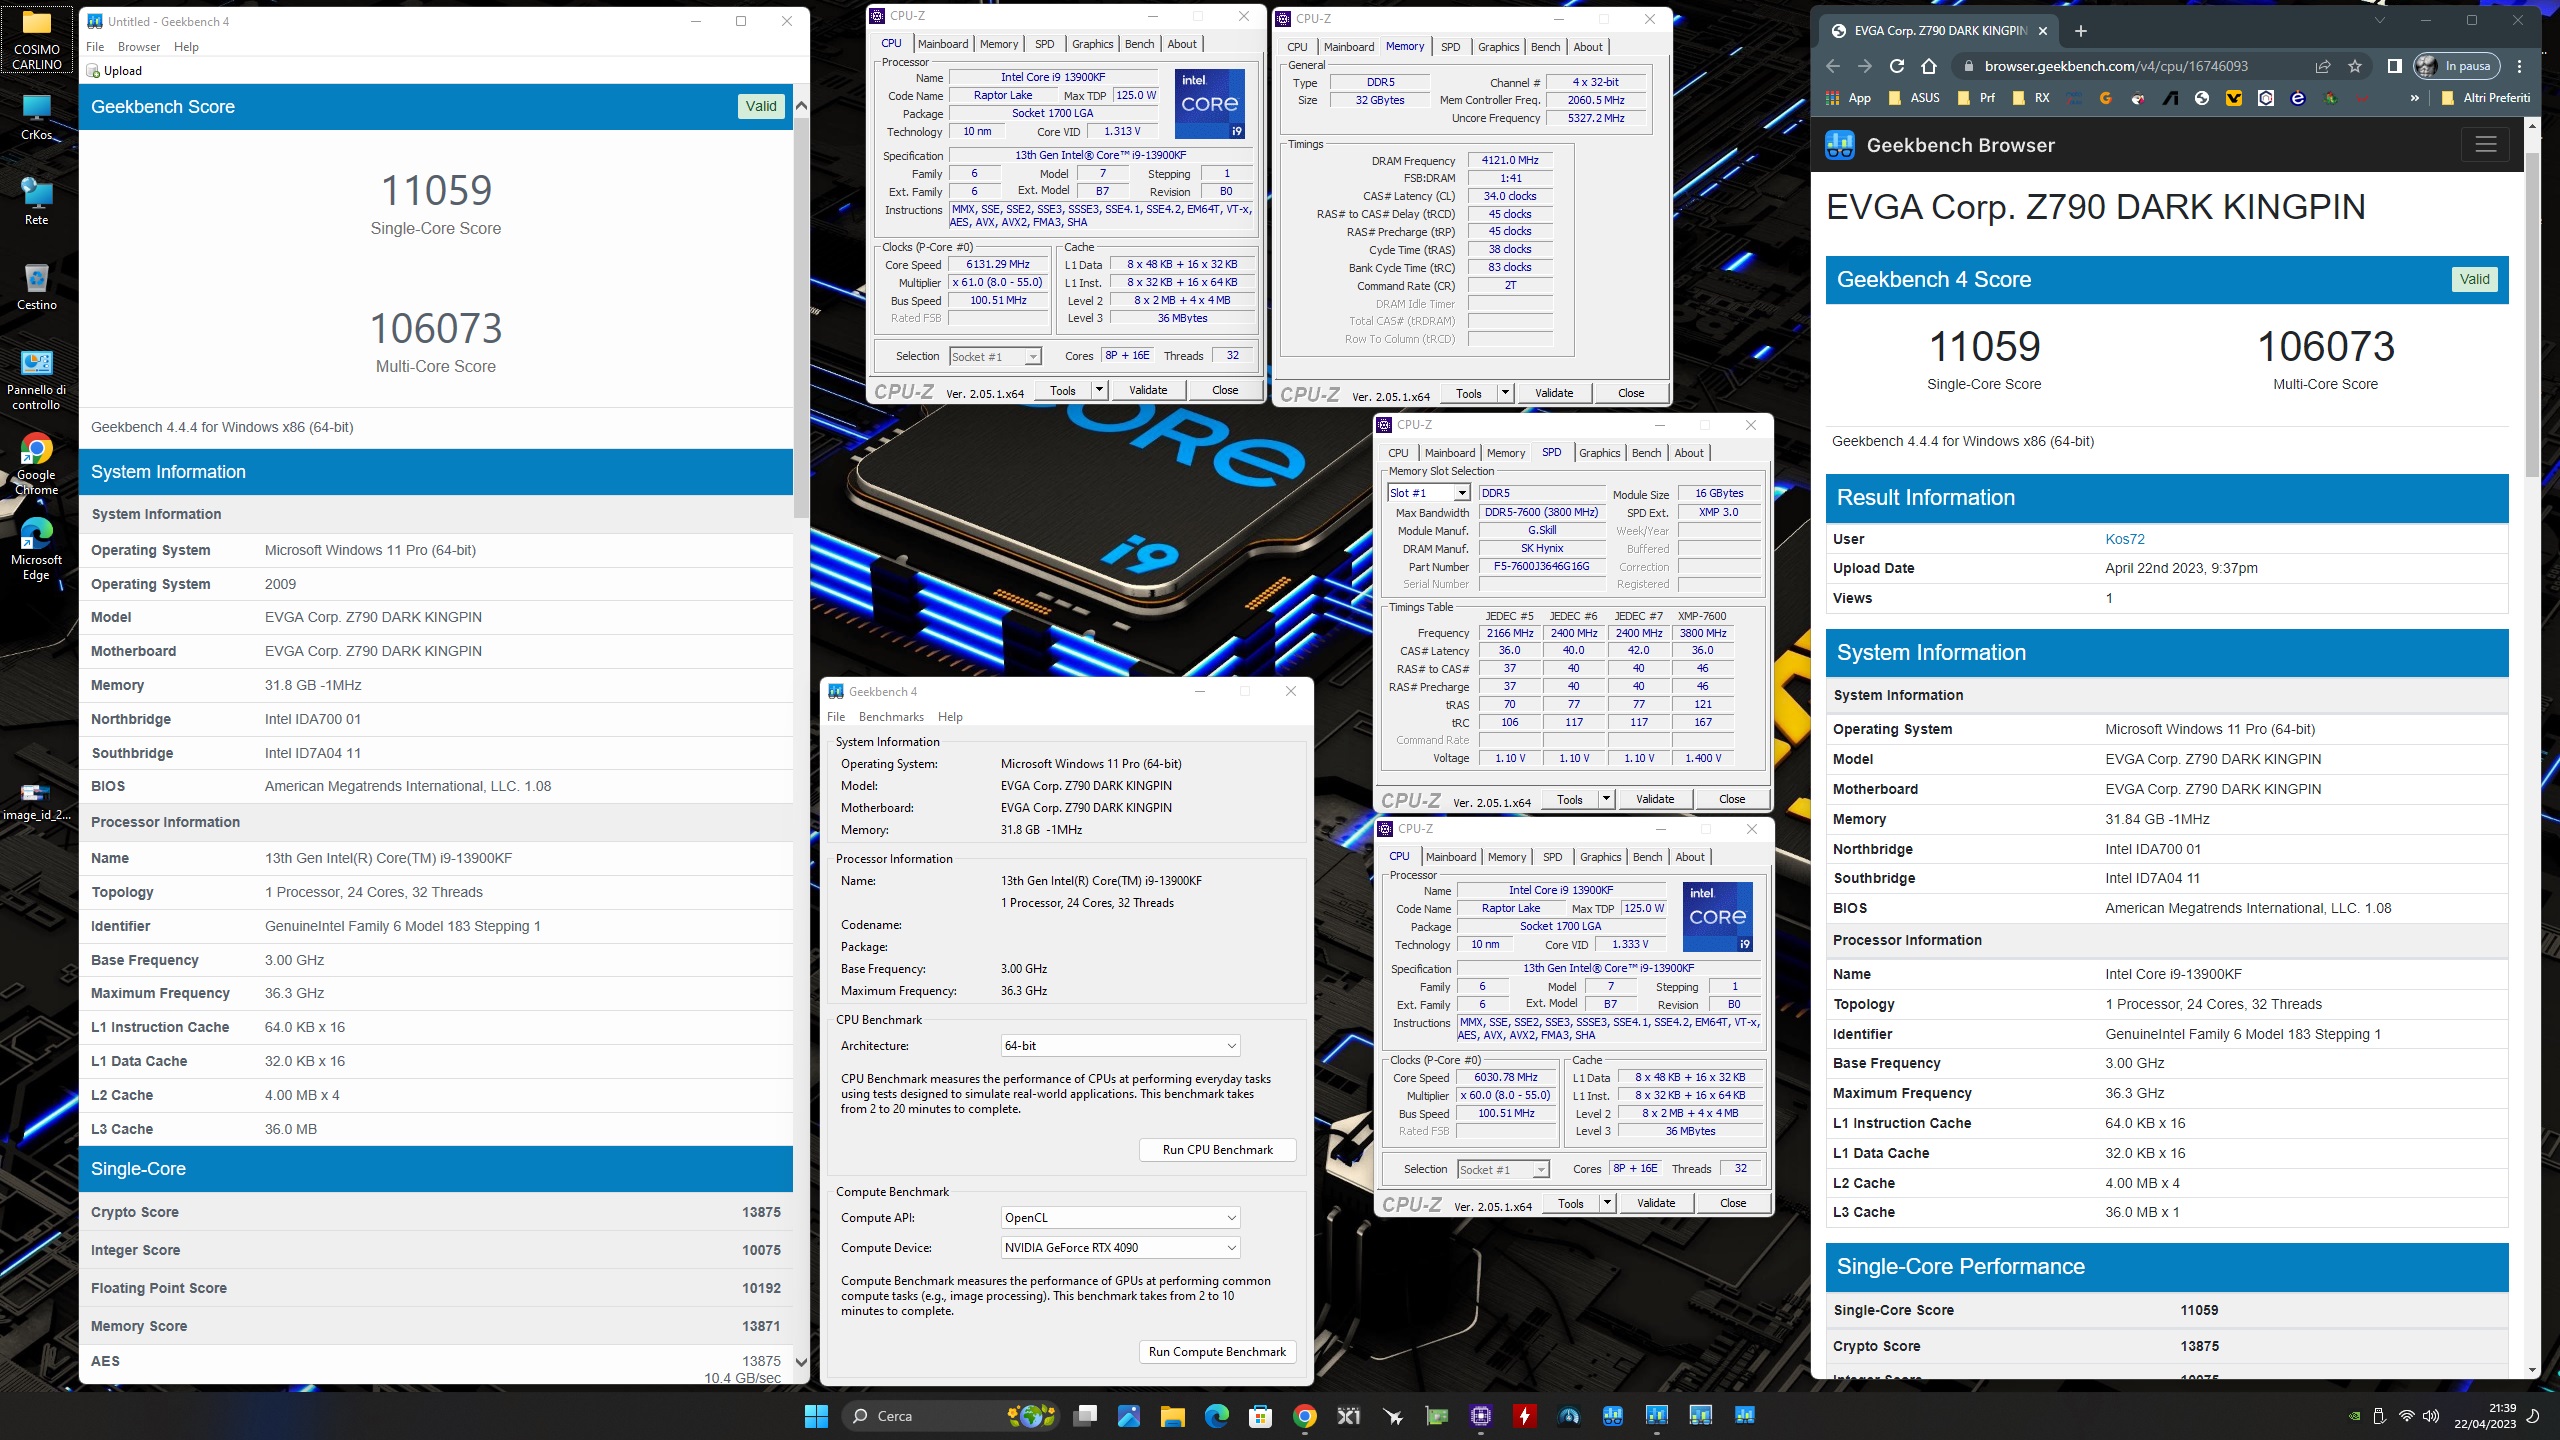This screenshot has height=1440, width=2560.
Task: Open Google Chrome desktop shortcut
Action: [x=36, y=465]
